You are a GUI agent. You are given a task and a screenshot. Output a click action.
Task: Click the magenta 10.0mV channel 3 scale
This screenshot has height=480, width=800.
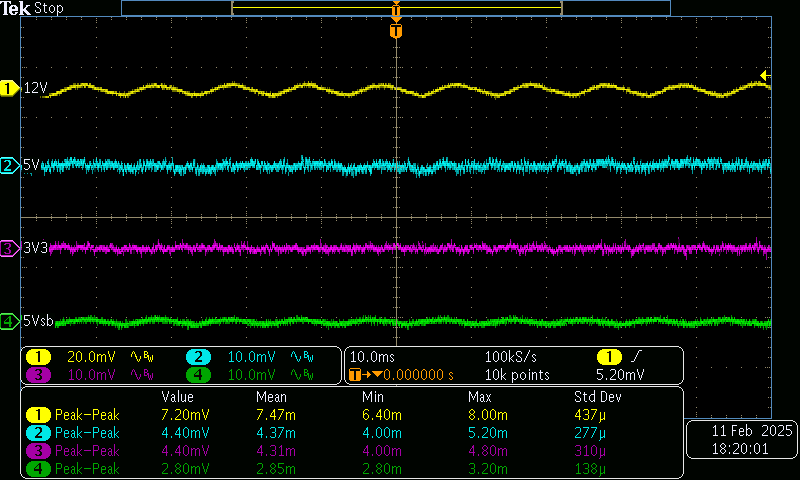pyautogui.click(x=91, y=375)
